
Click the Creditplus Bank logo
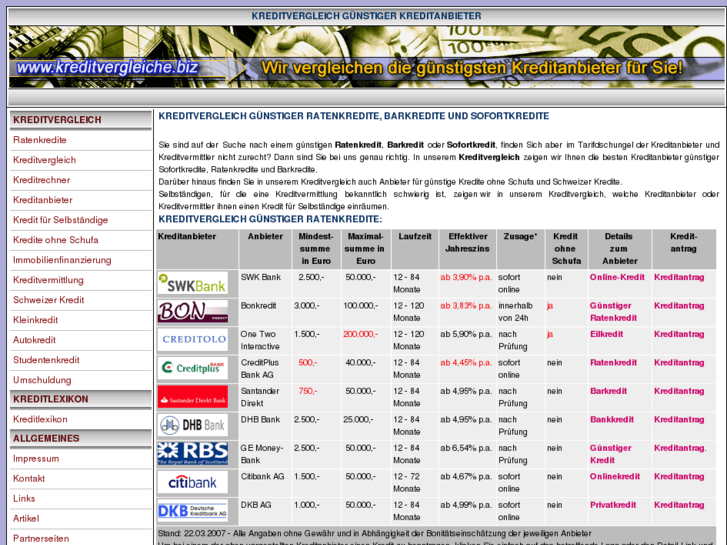pos(192,368)
